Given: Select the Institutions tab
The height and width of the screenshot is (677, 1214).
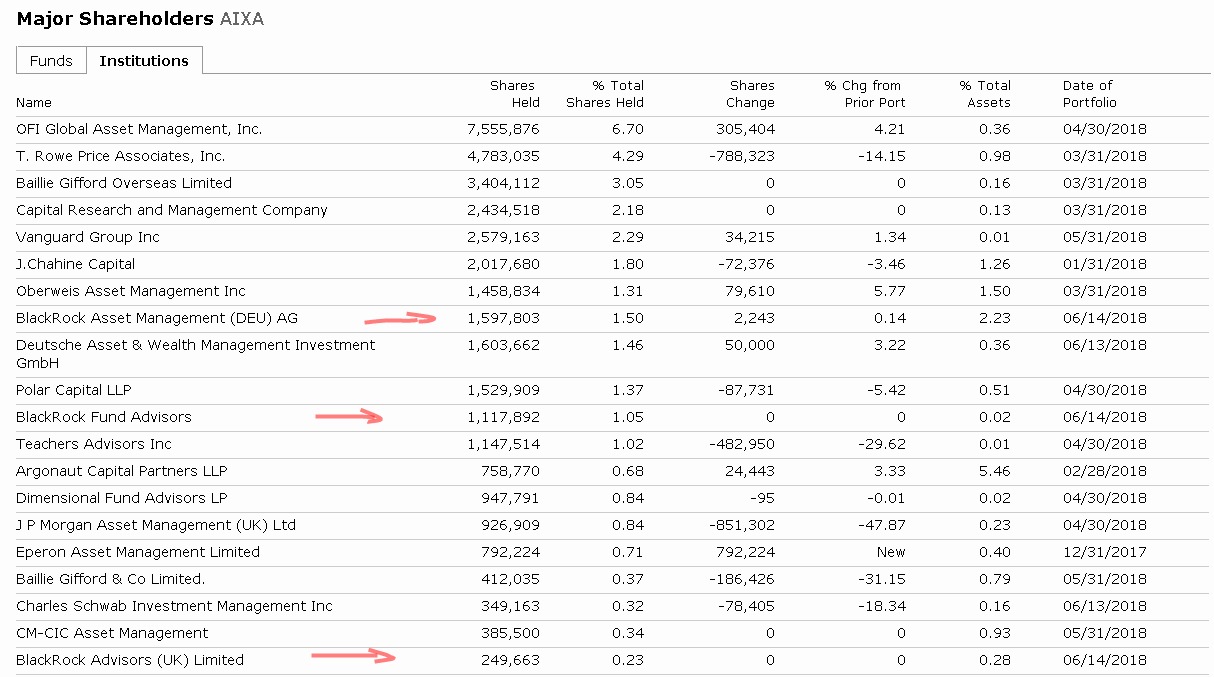Looking at the screenshot, I should tap(144, 61).
